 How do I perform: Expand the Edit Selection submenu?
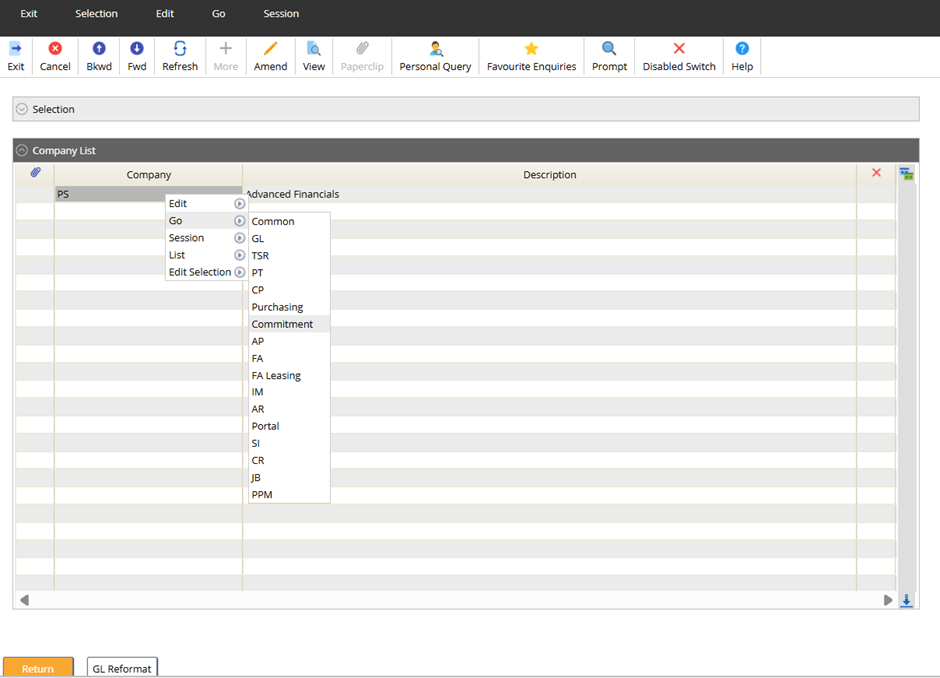tap(205, 272)
